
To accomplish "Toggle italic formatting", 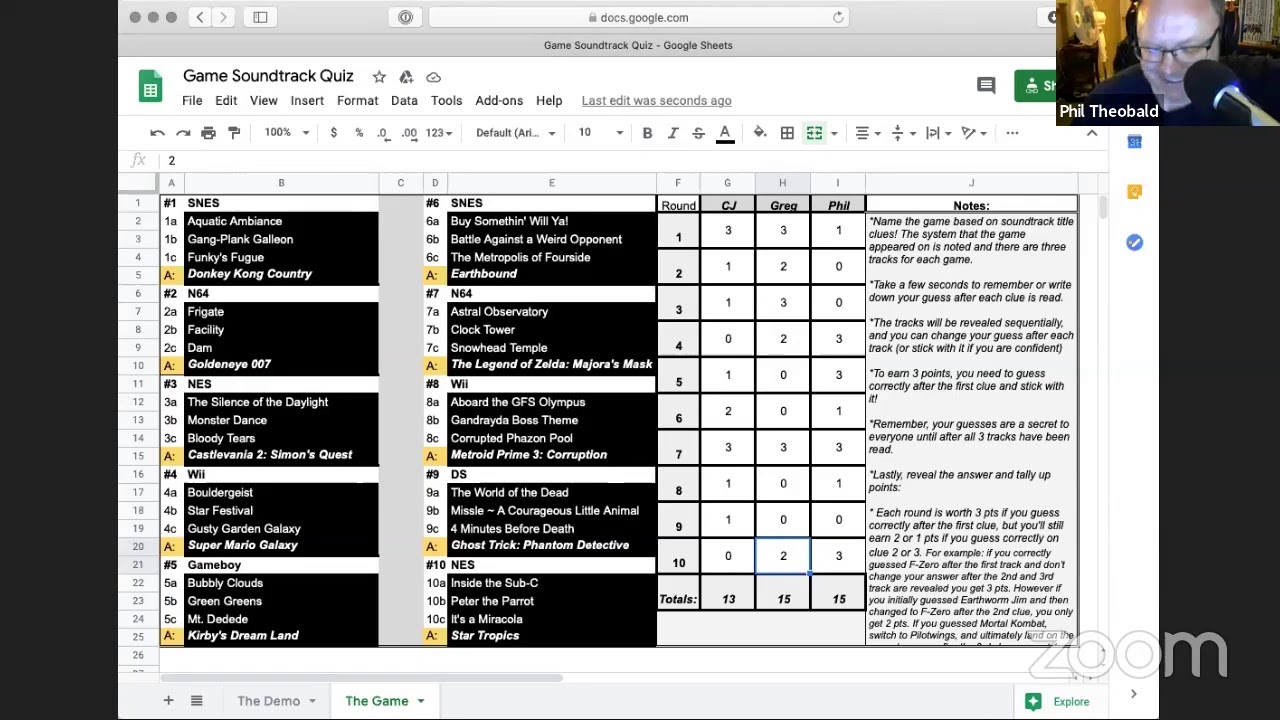I will 673,133.
